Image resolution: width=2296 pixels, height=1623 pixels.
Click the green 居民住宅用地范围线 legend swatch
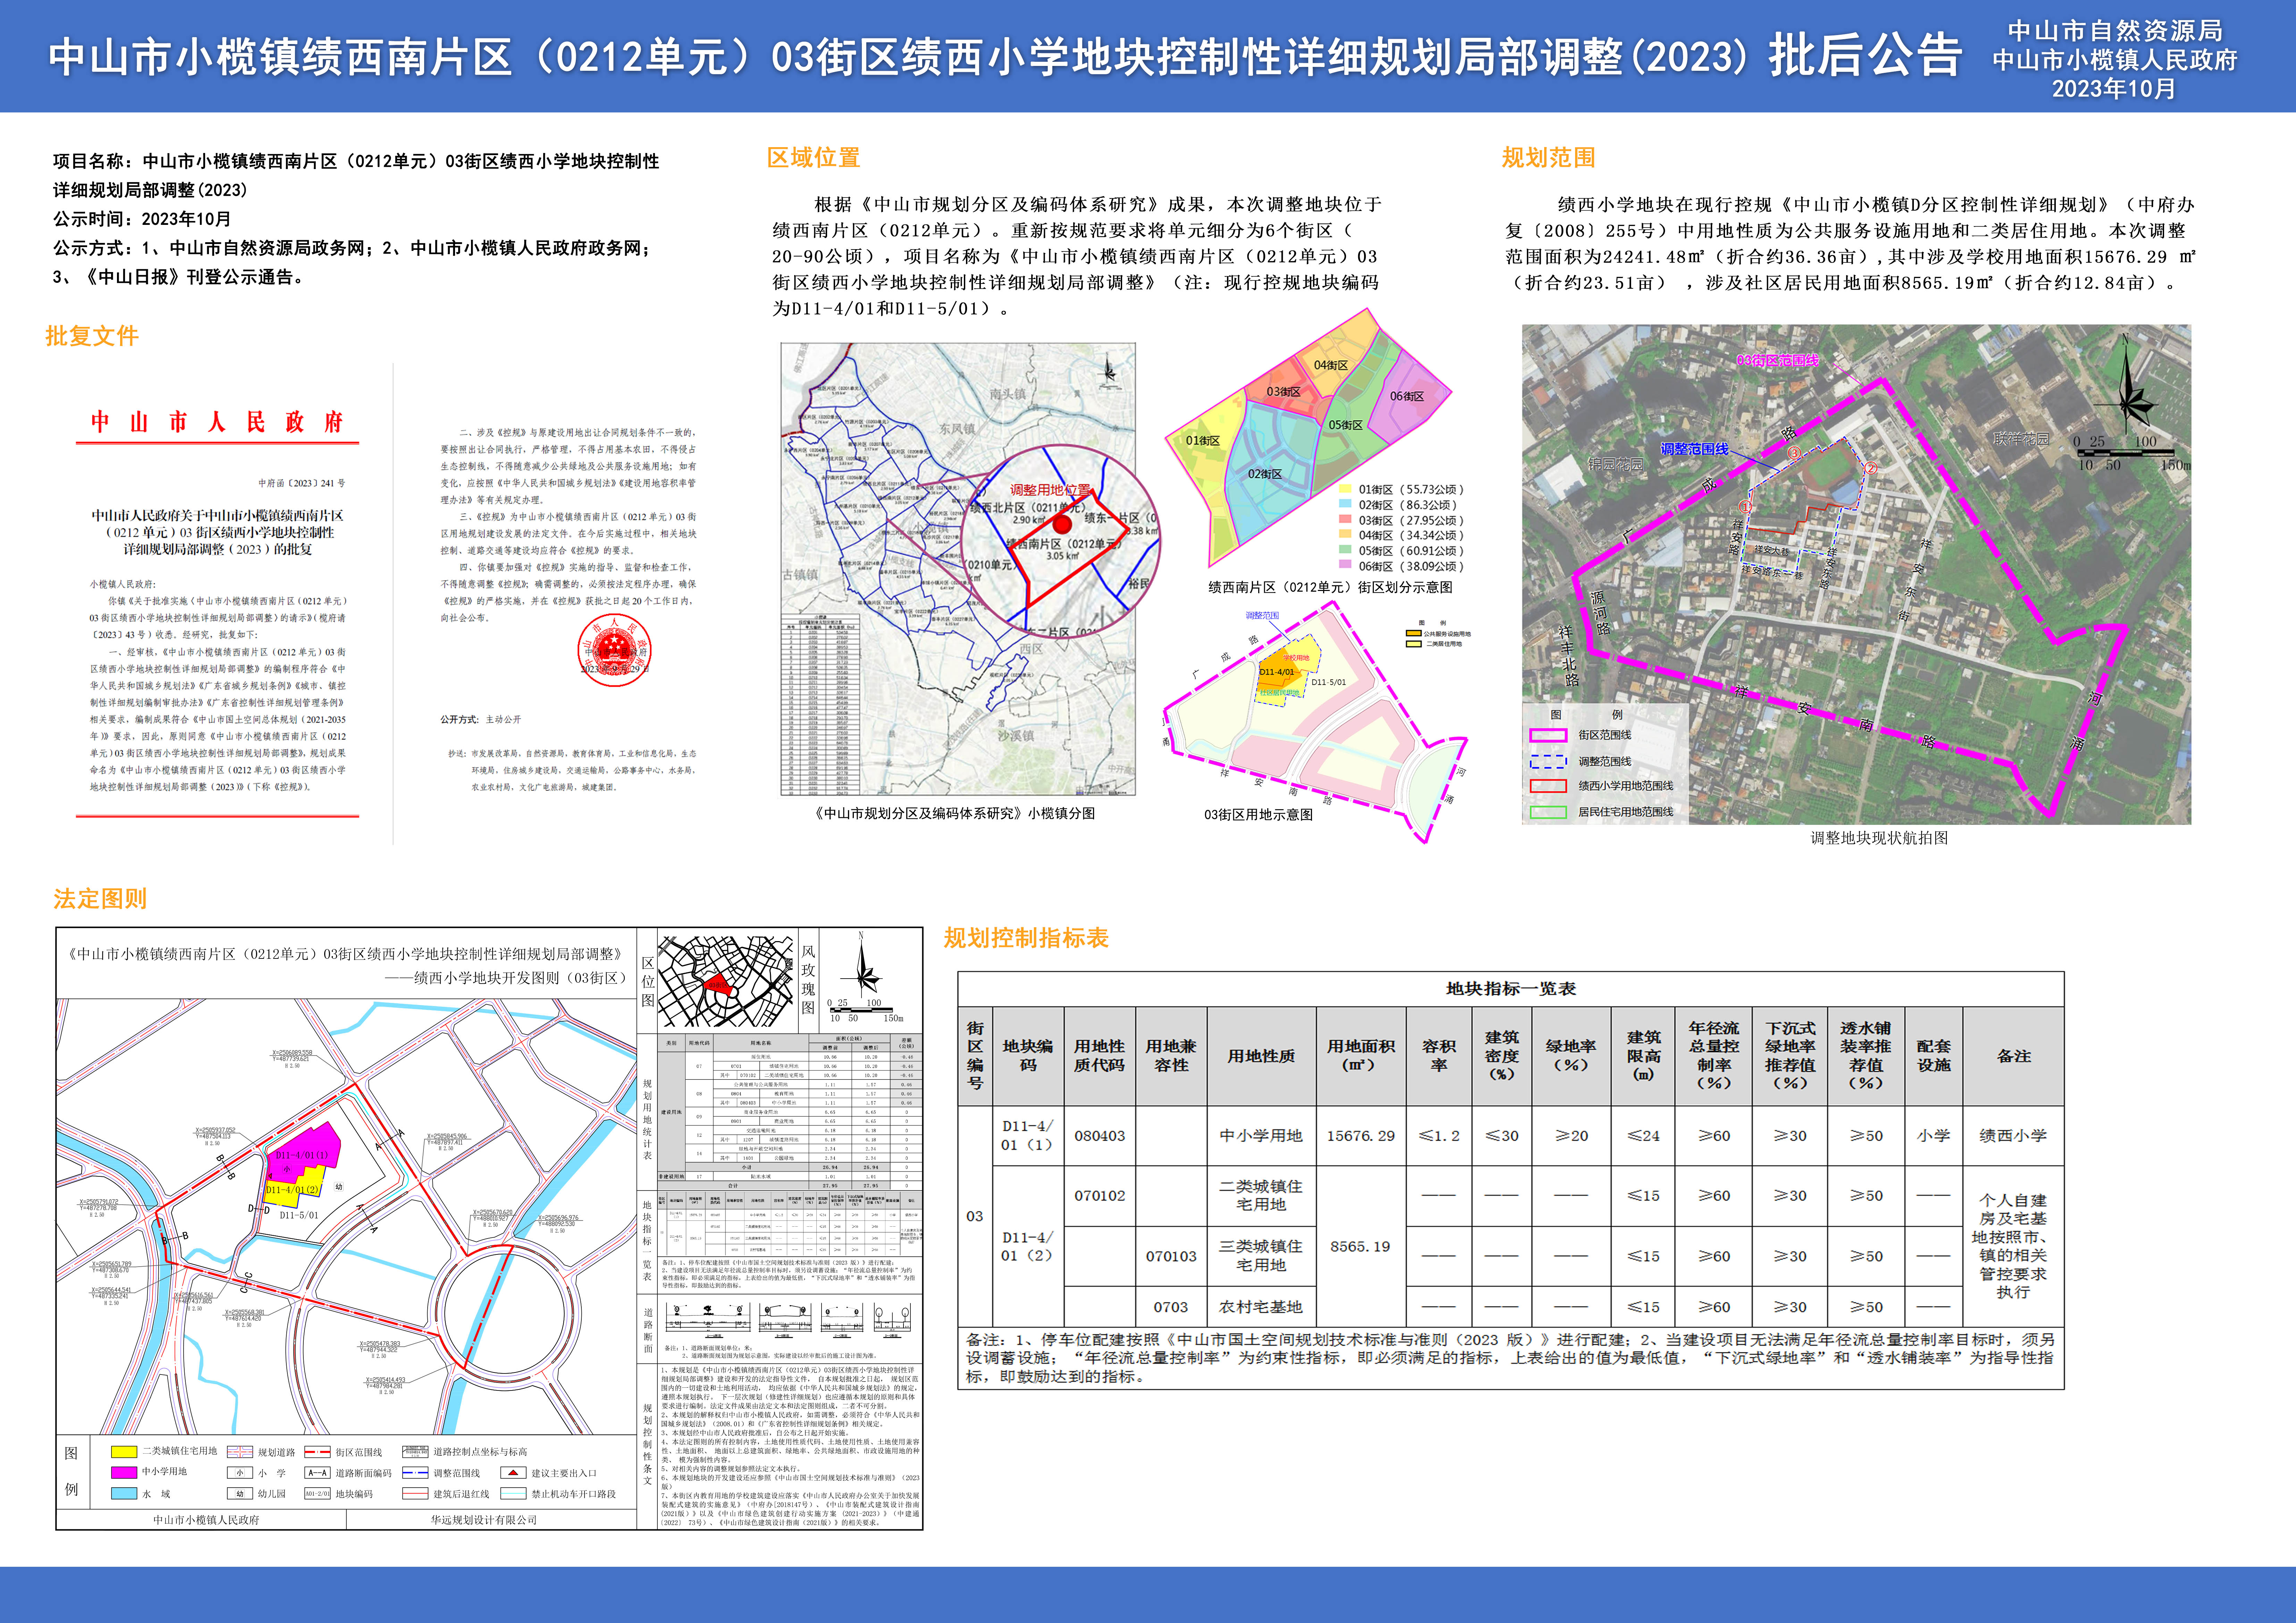(1548, 812)
